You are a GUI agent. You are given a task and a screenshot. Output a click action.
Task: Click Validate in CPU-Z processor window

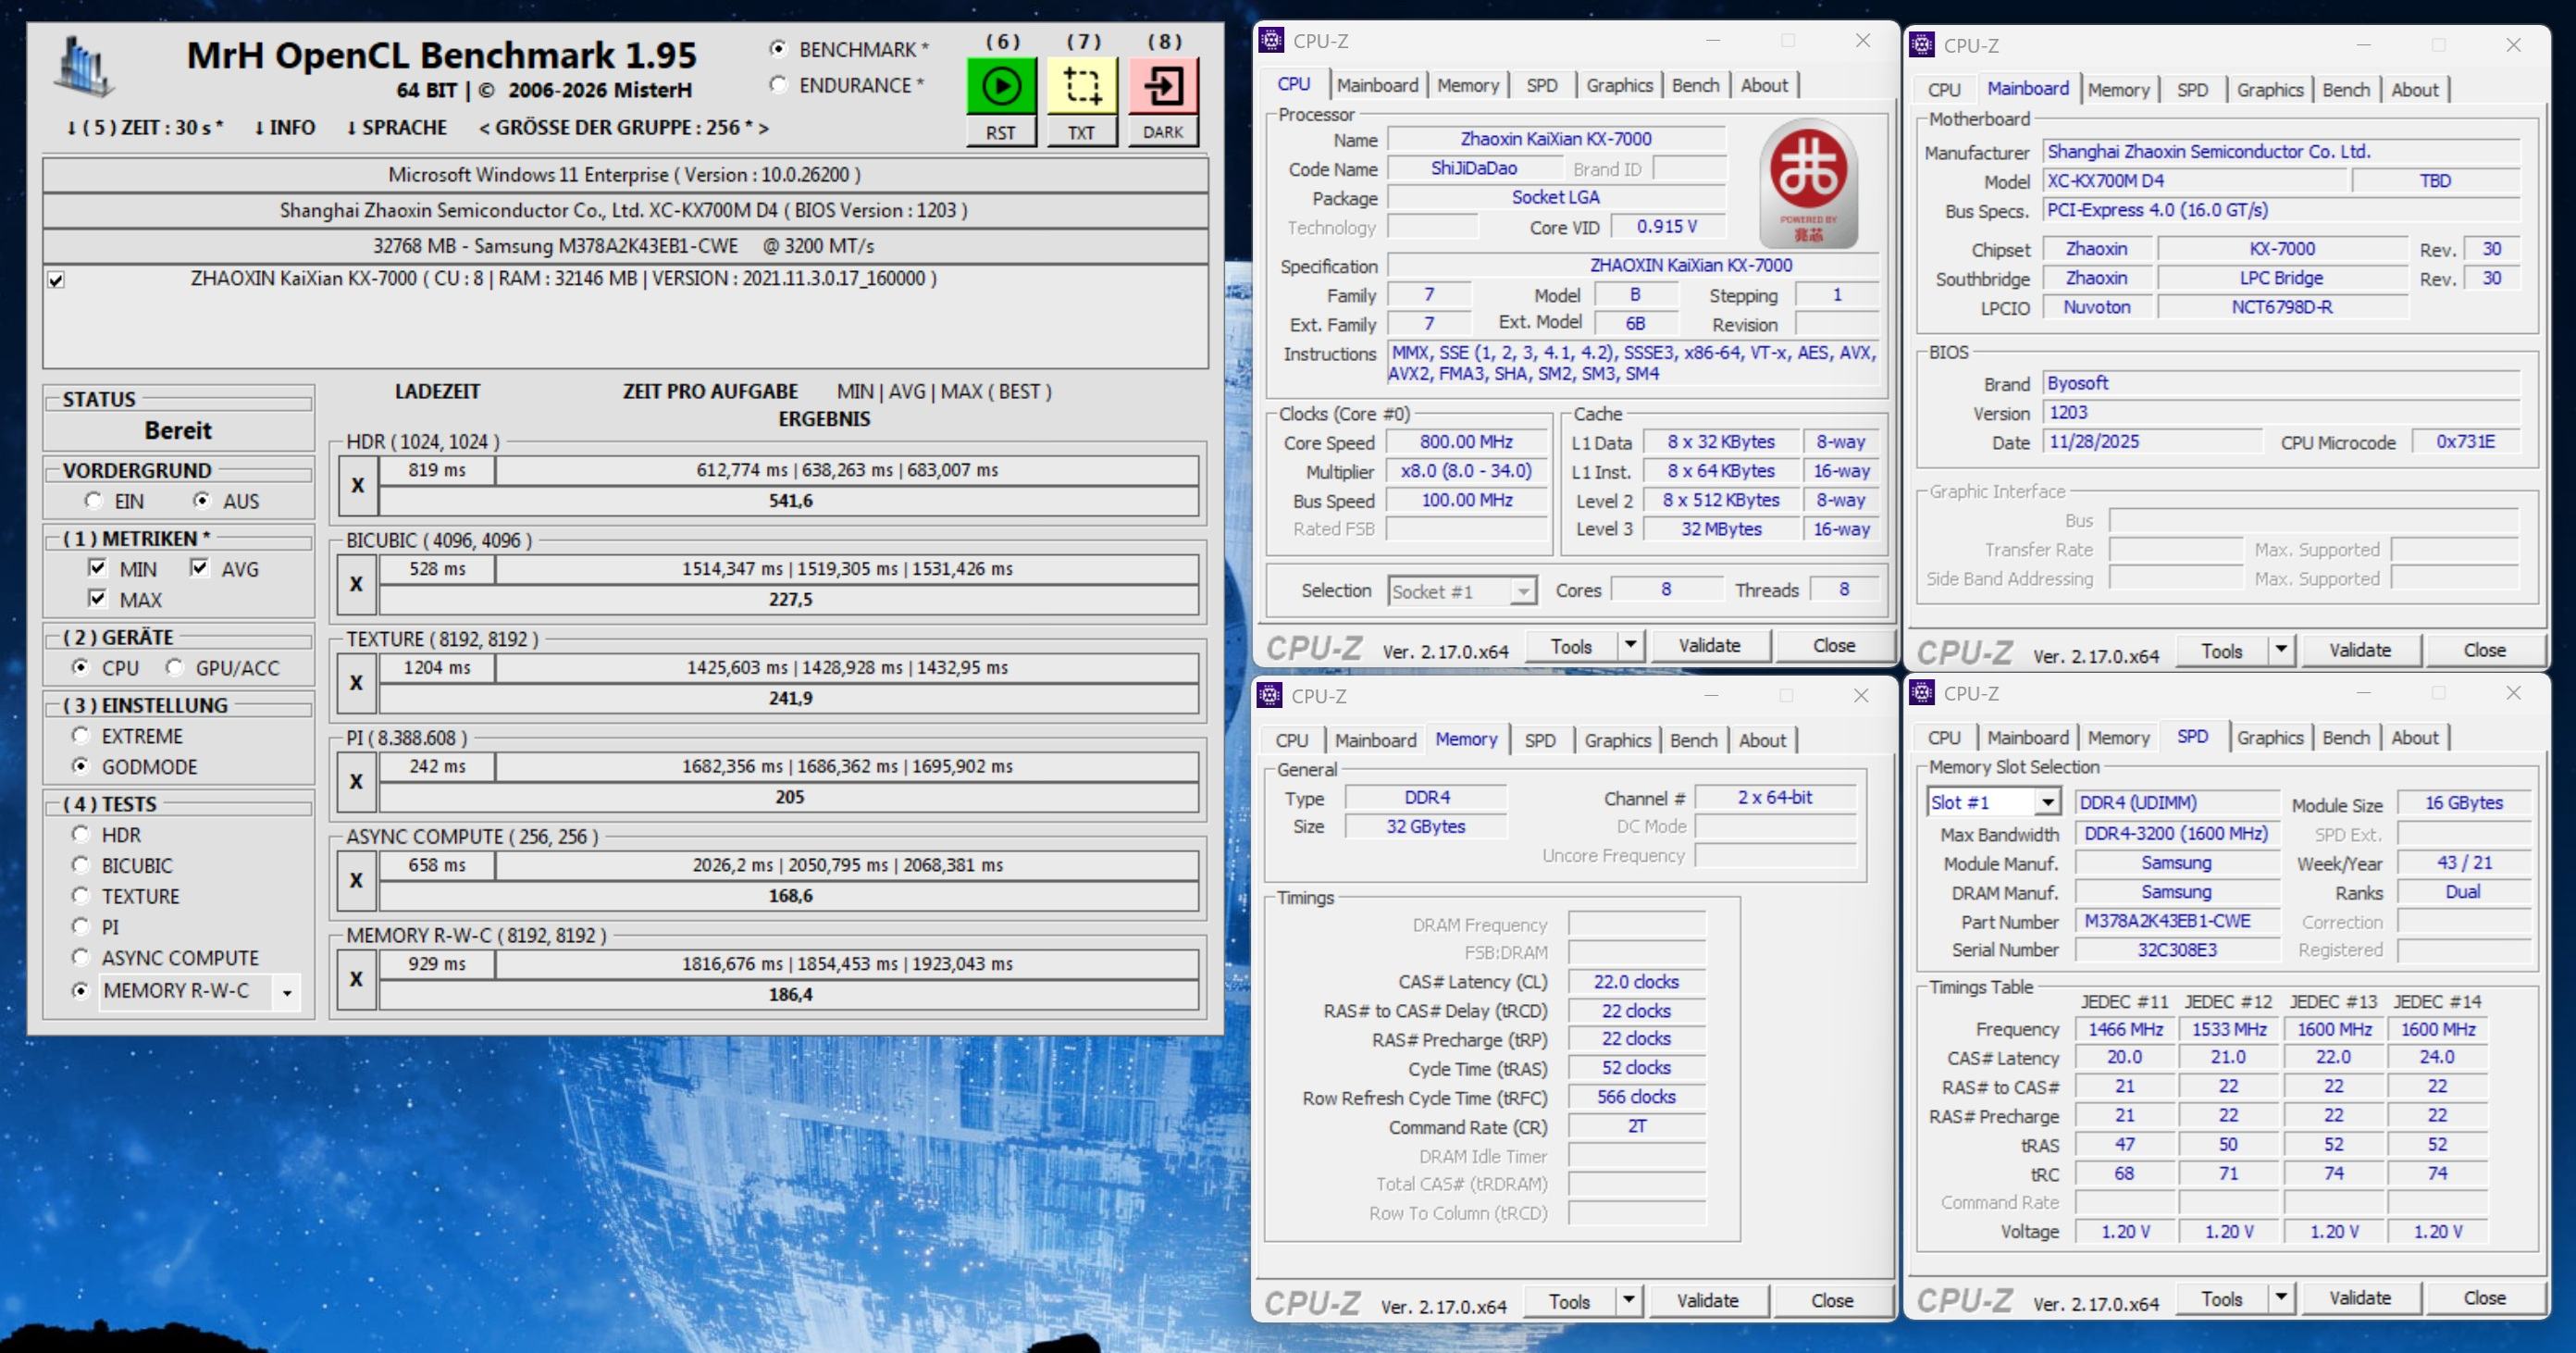click(x=1709, y=646)
